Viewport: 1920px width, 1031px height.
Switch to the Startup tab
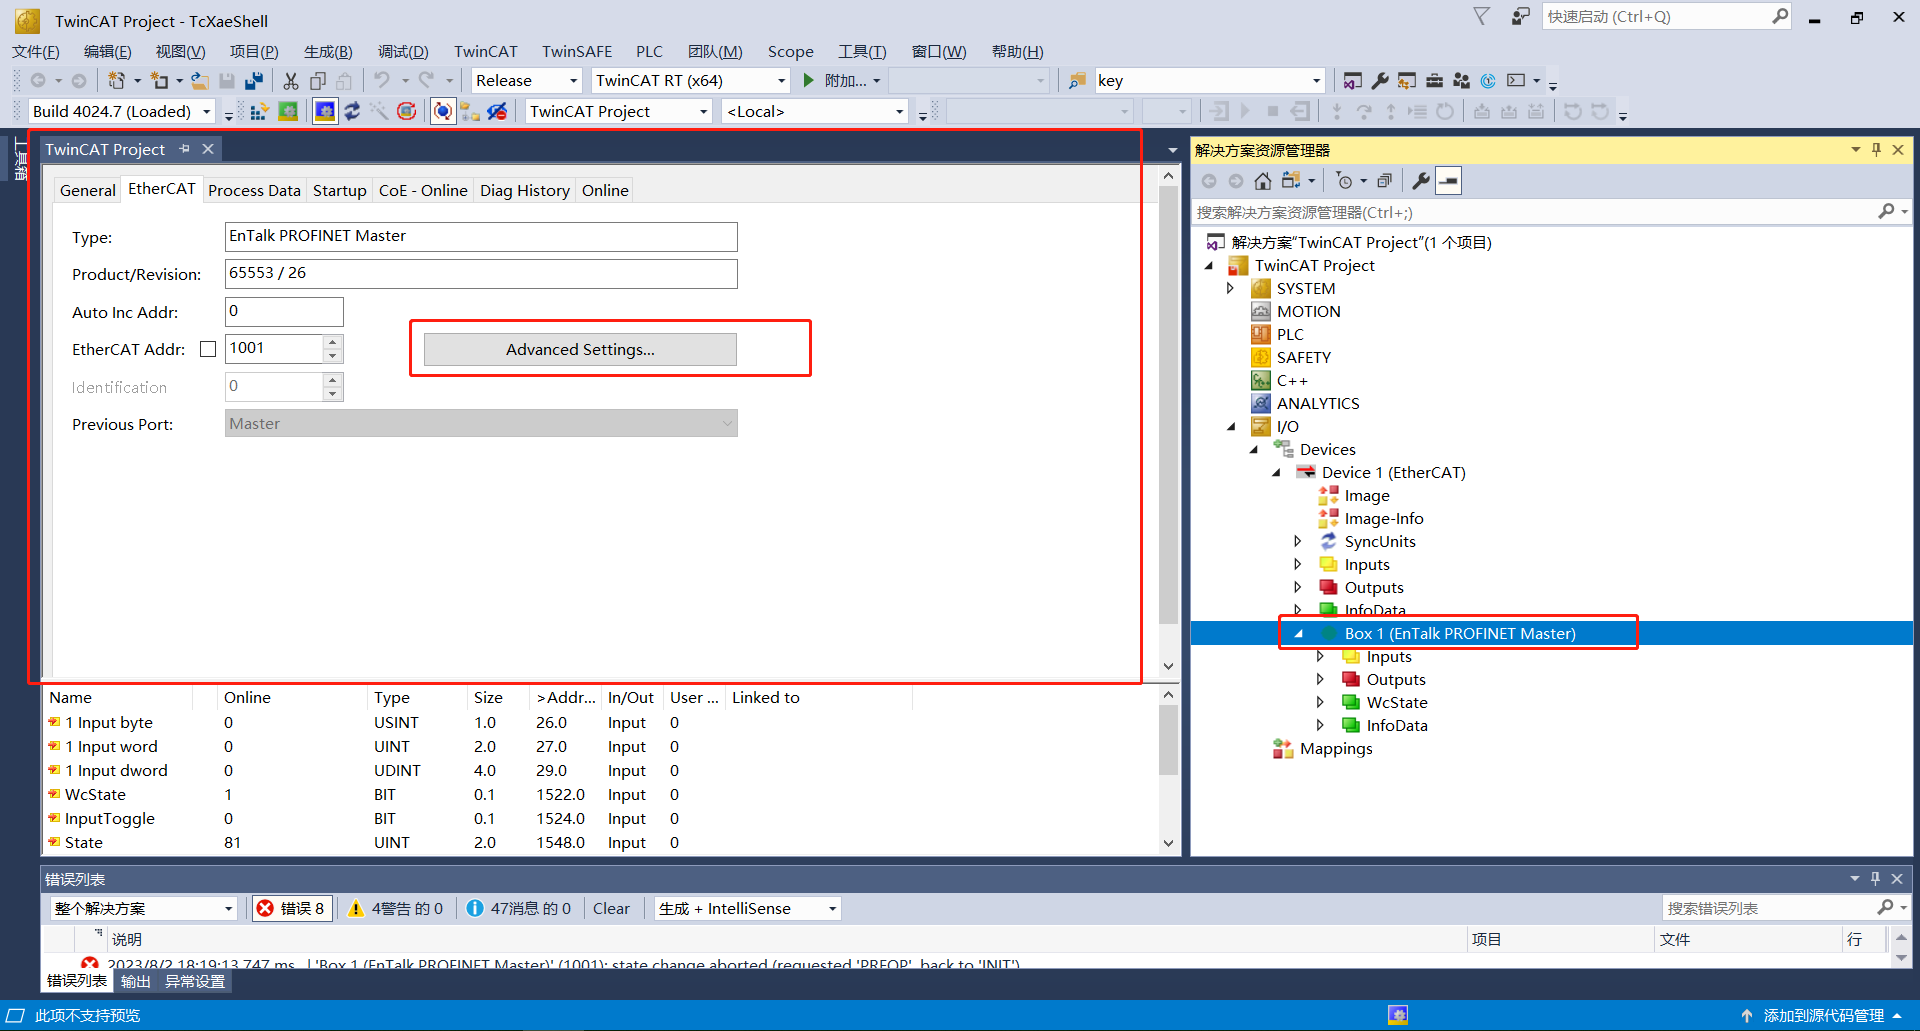(x=339, y=190)
